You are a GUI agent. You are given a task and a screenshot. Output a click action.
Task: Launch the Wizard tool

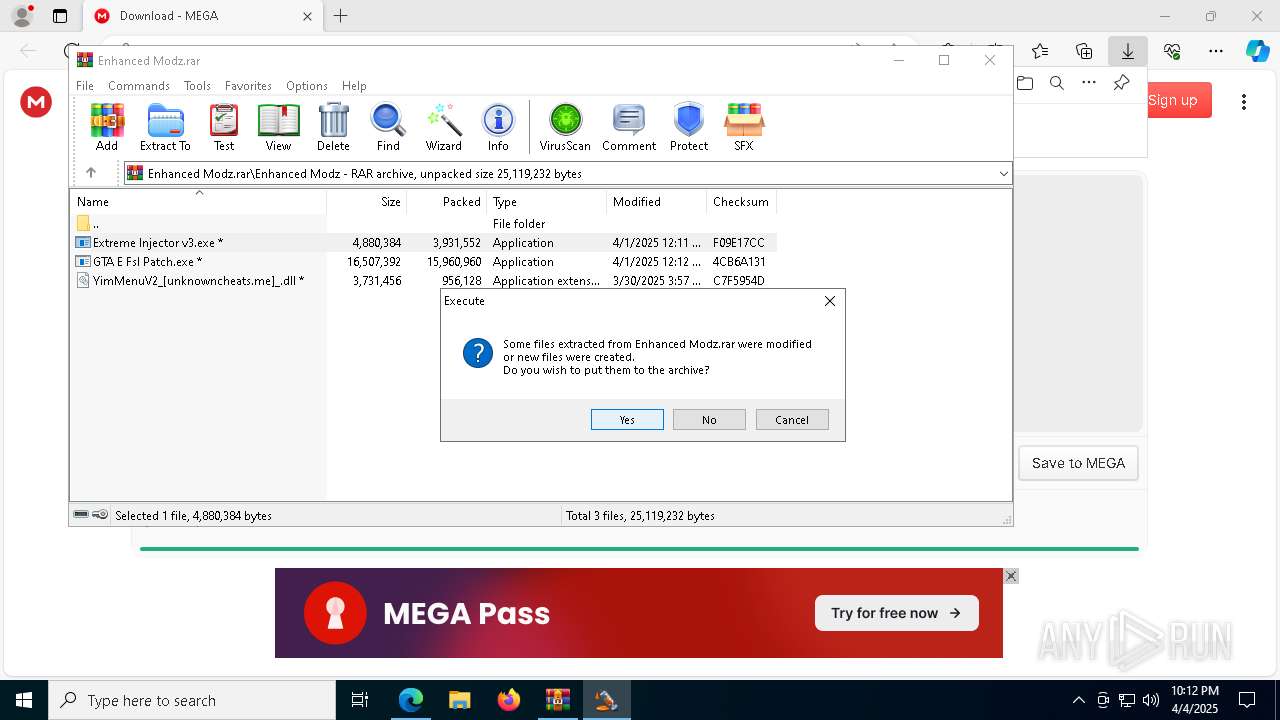[x=443, y=127]
